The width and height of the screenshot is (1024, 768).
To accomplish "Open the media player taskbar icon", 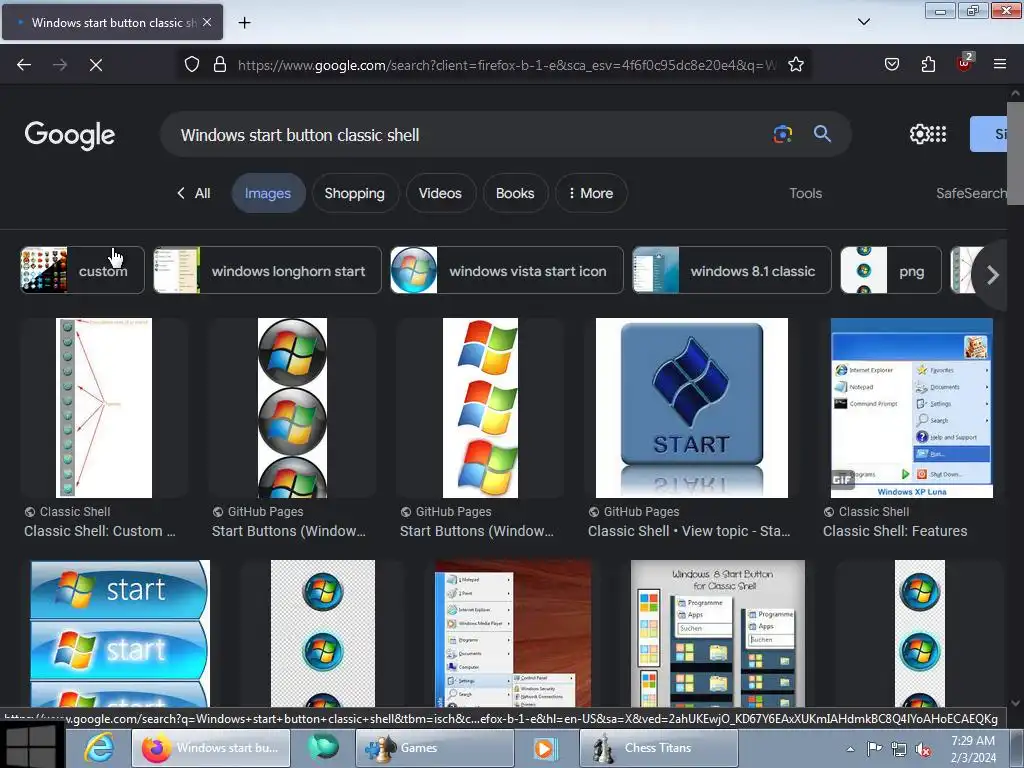I will 545,748.
